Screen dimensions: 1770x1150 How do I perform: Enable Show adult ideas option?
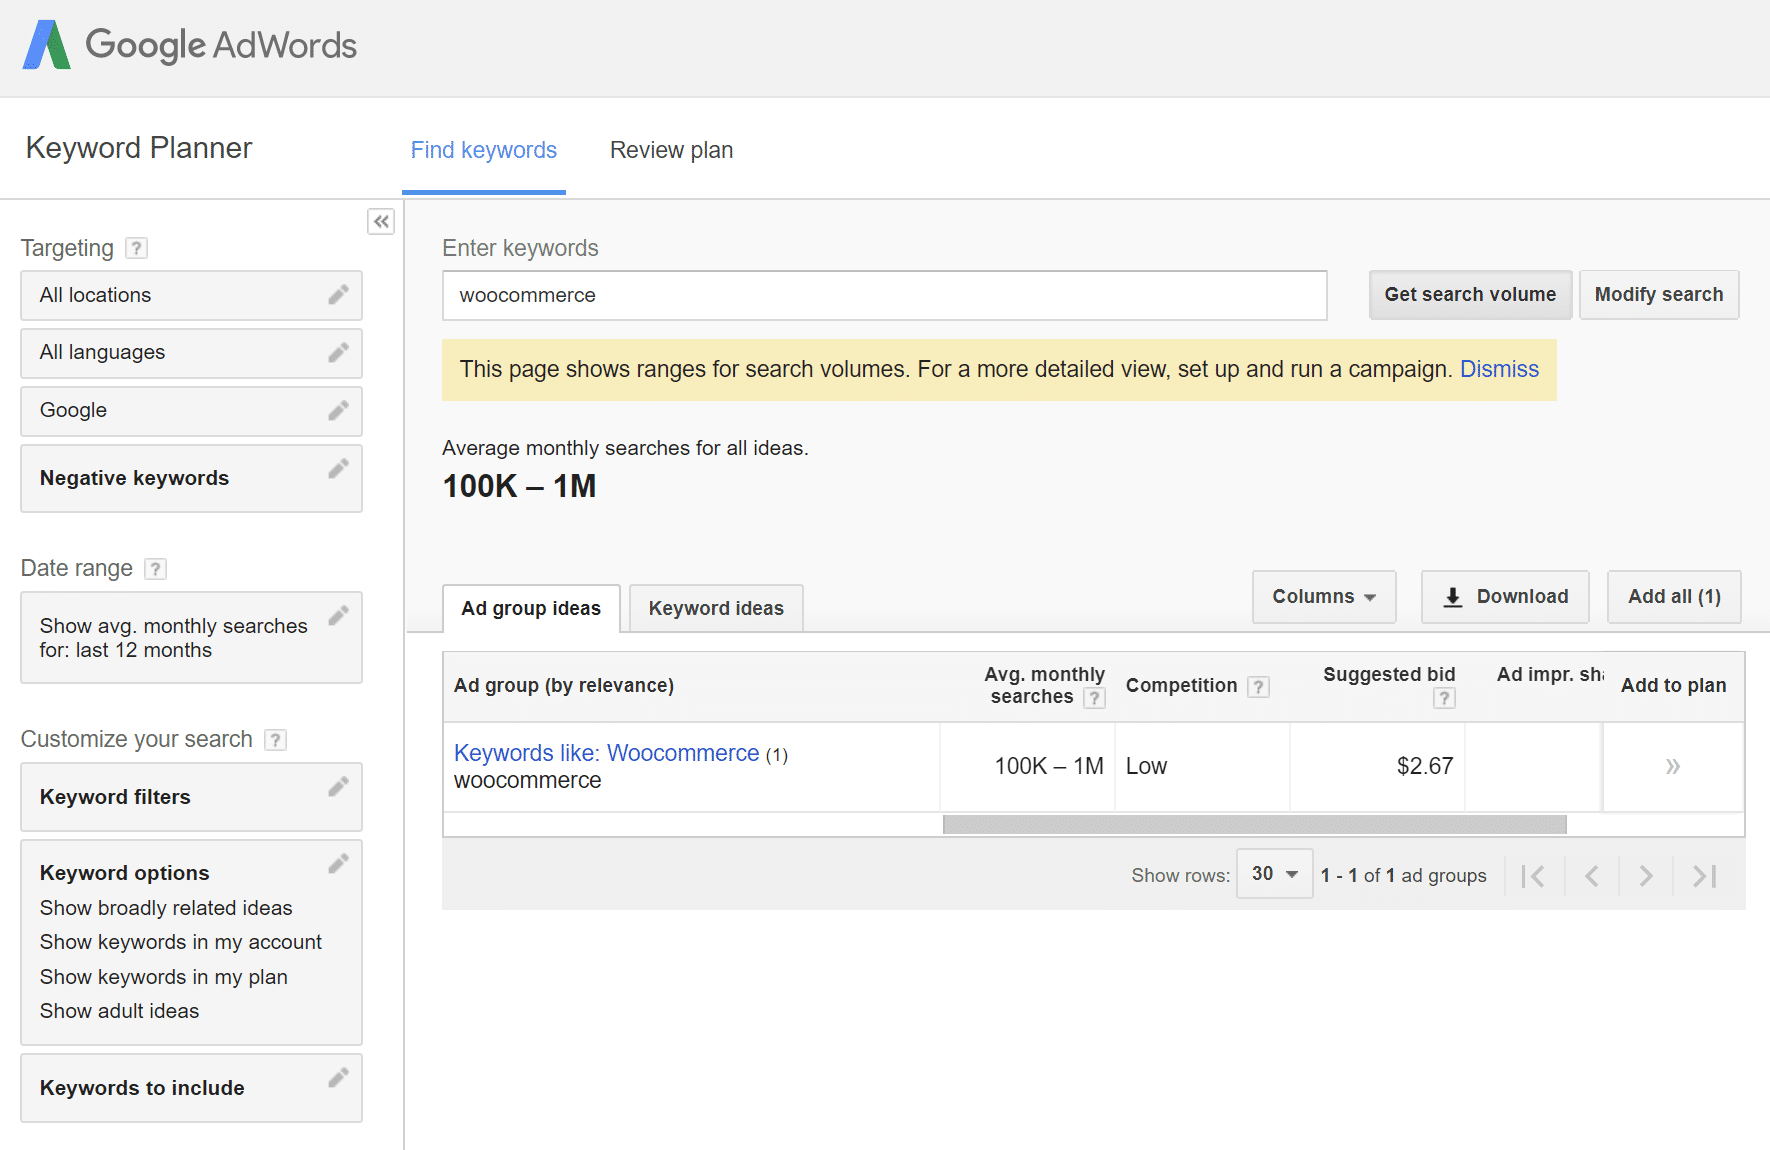(118, 1011)
